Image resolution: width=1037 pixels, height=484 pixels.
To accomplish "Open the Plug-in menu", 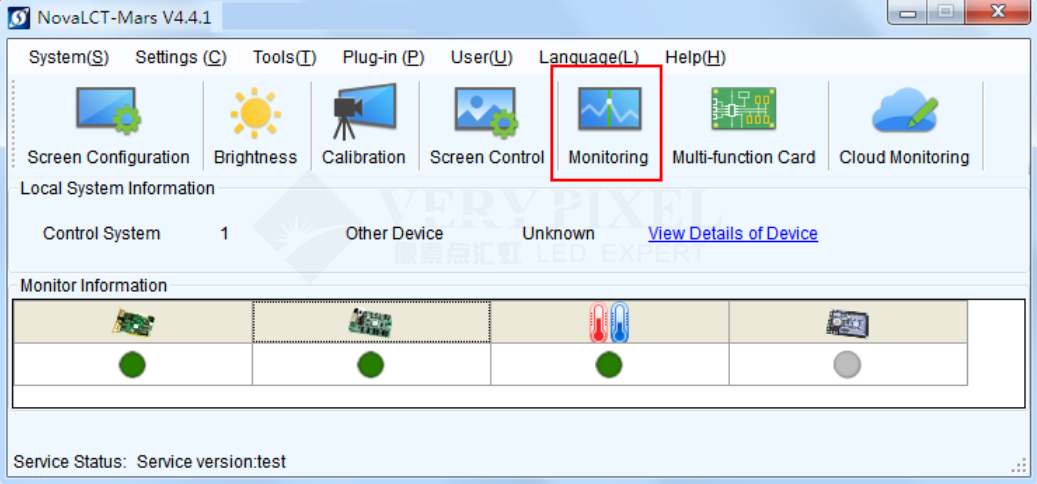I will point(384,58).
